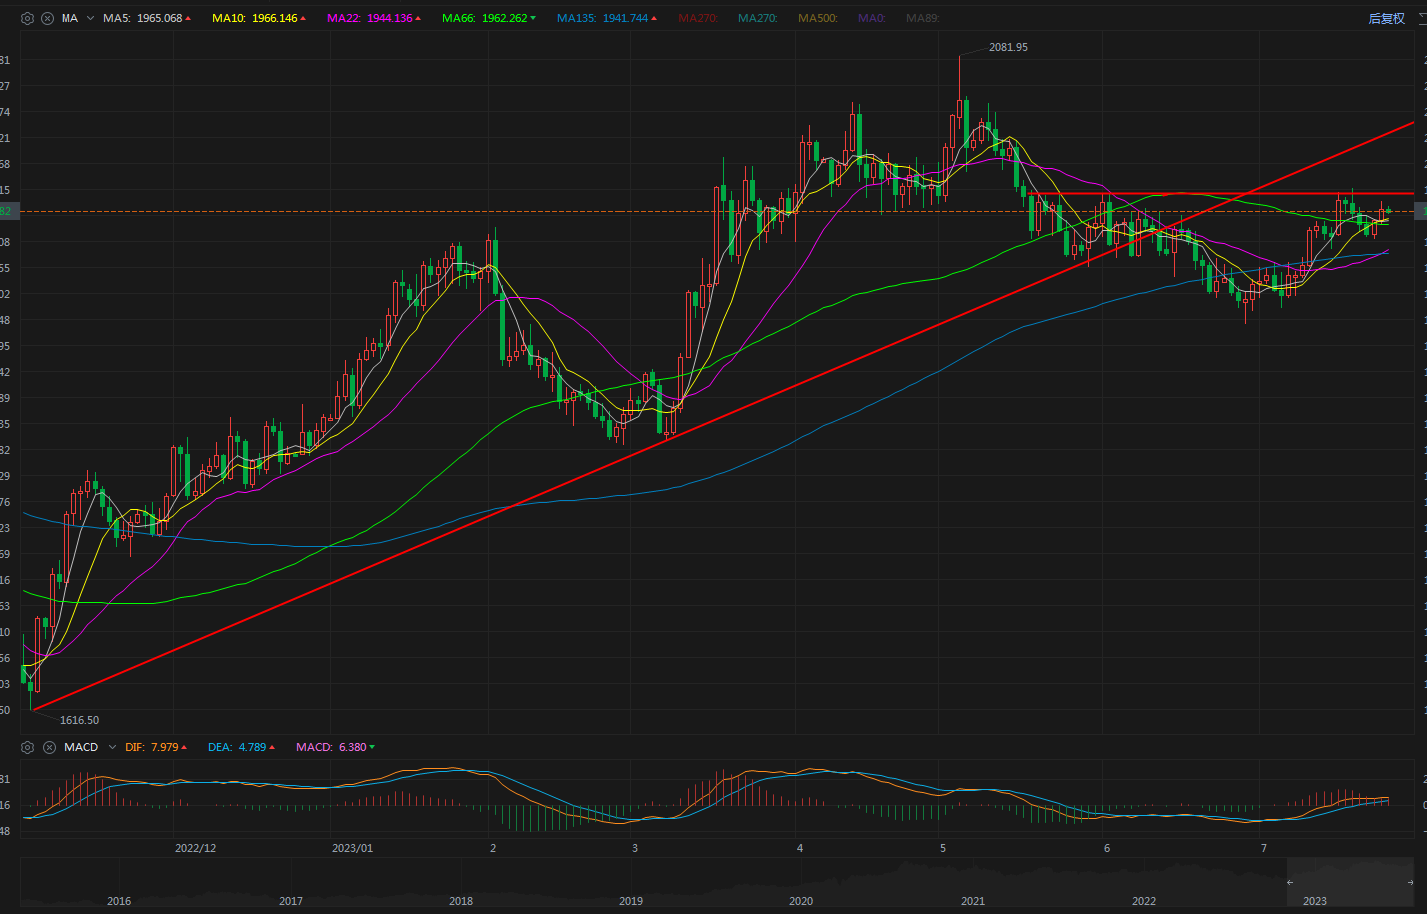Close the MACD indicator panel

[x=49, y=747]
